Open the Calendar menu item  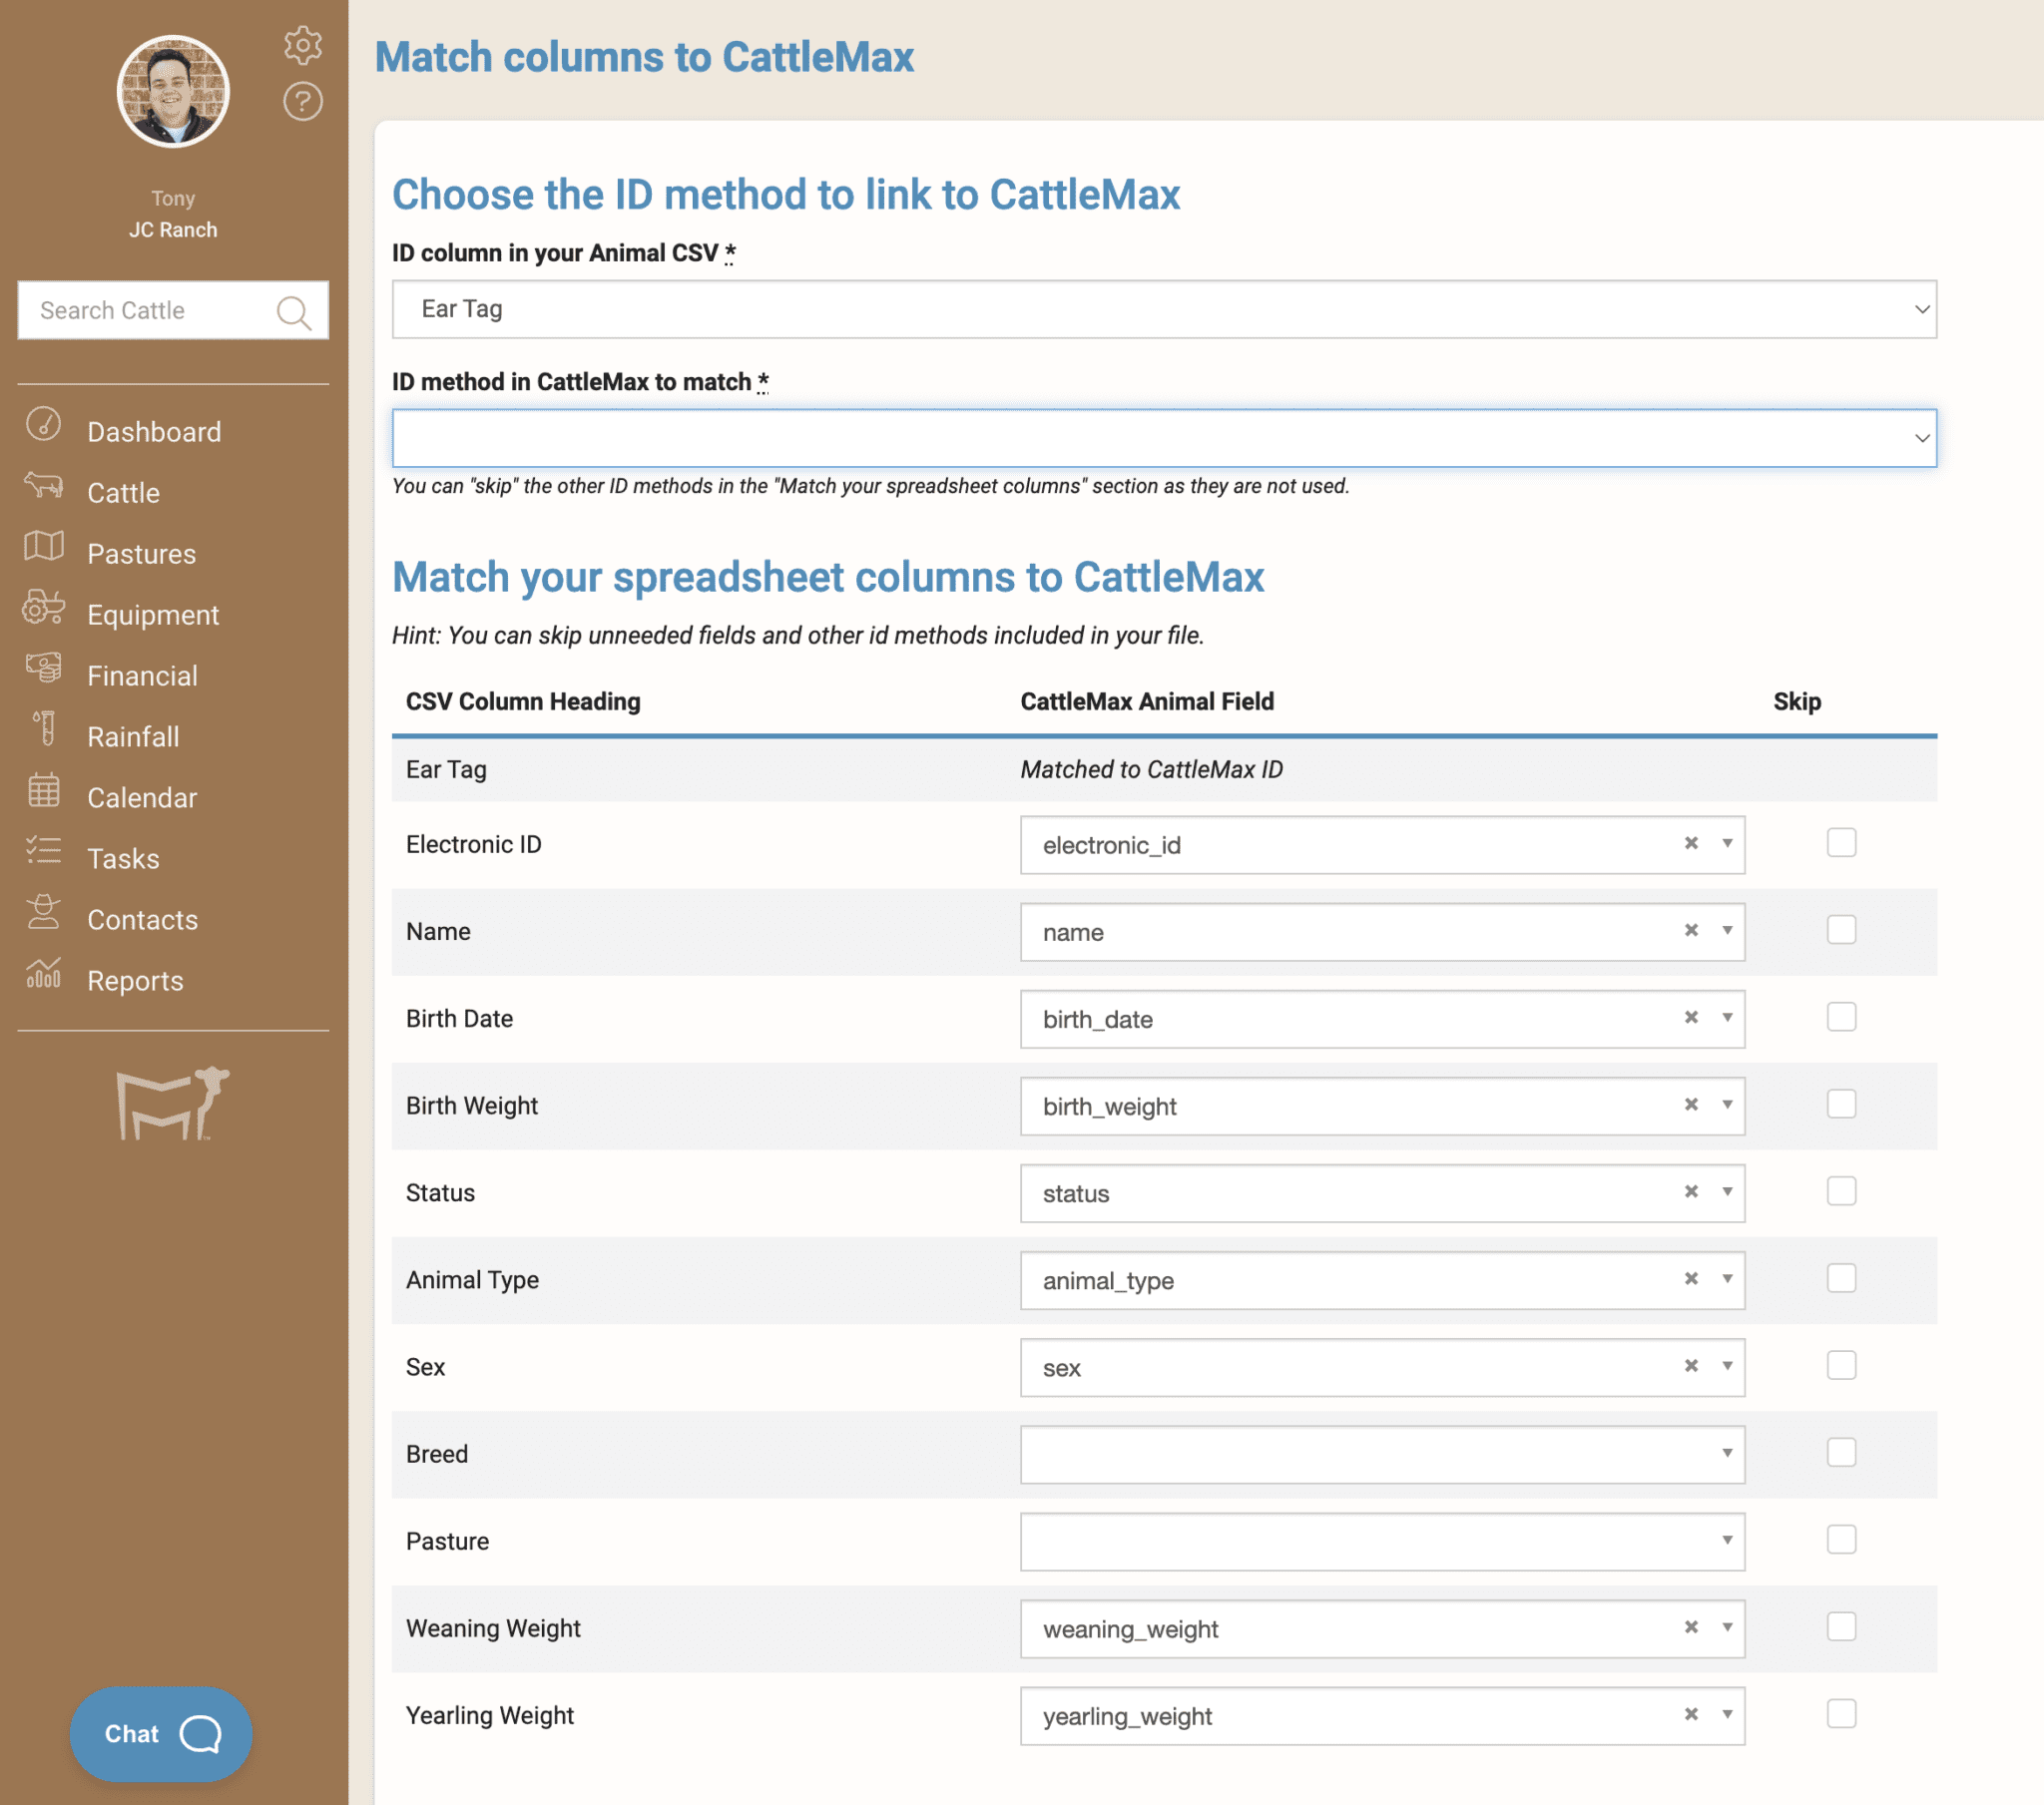(142, 798)
